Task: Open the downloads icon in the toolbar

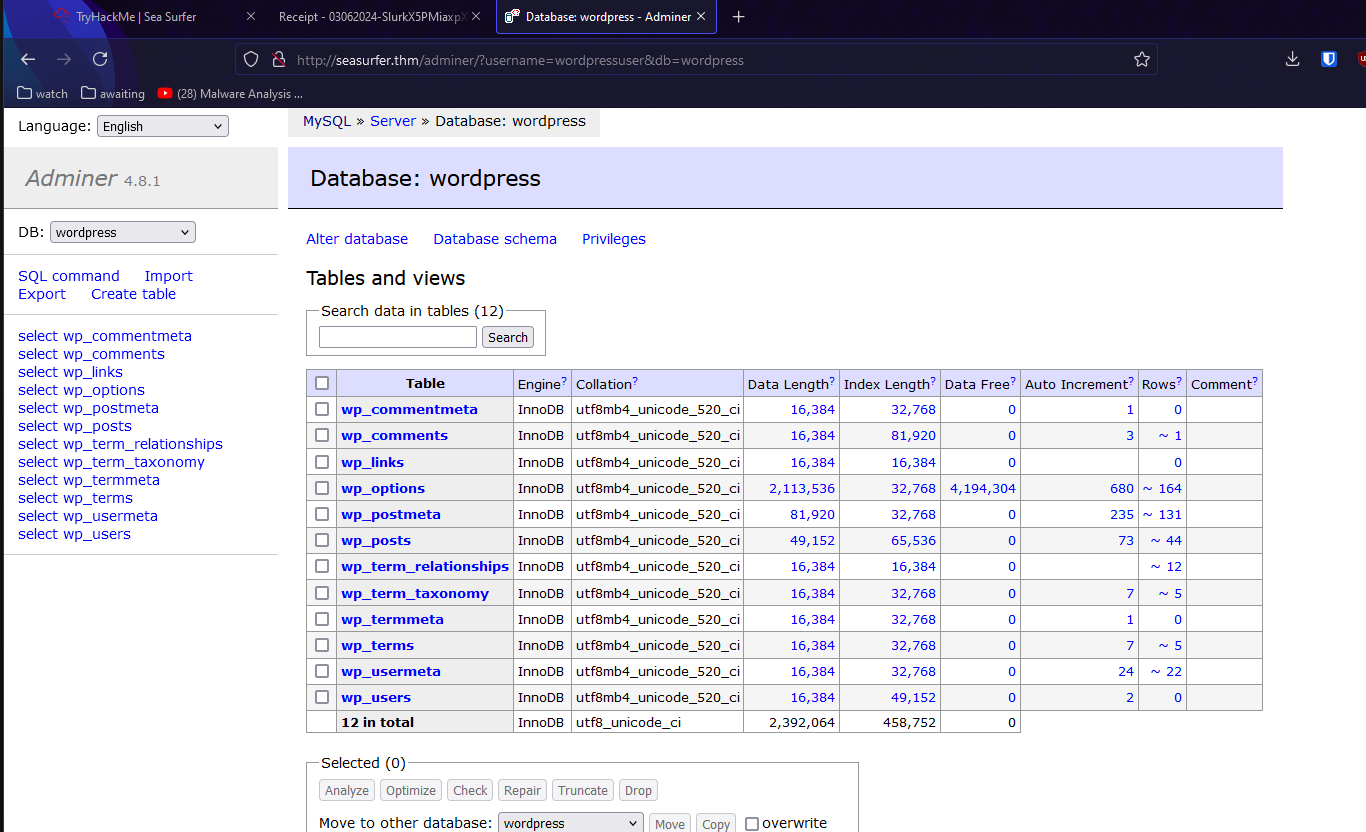Action: click(x=1292, y=60)
